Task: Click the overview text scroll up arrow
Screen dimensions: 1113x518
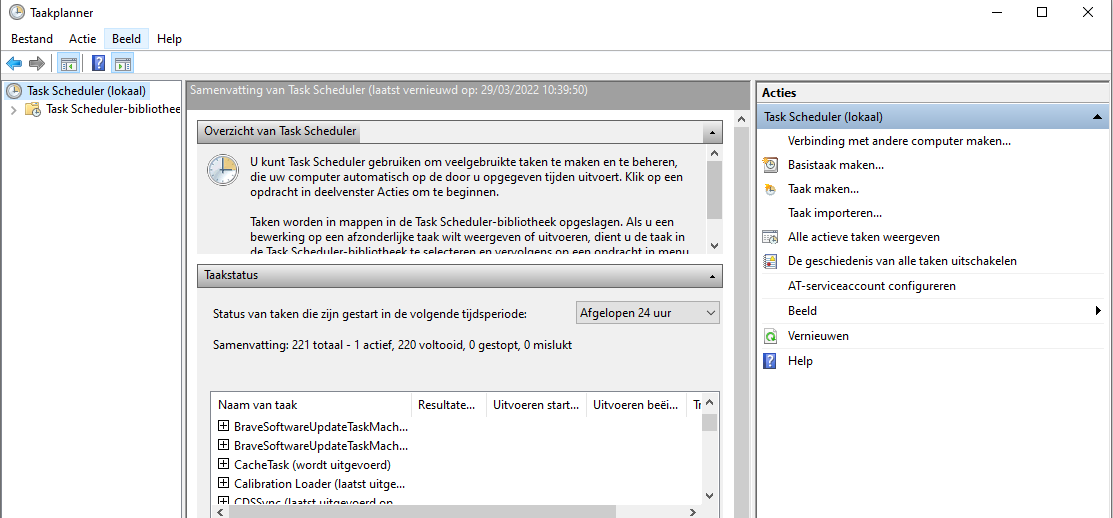Action: (x=715, y=153)
